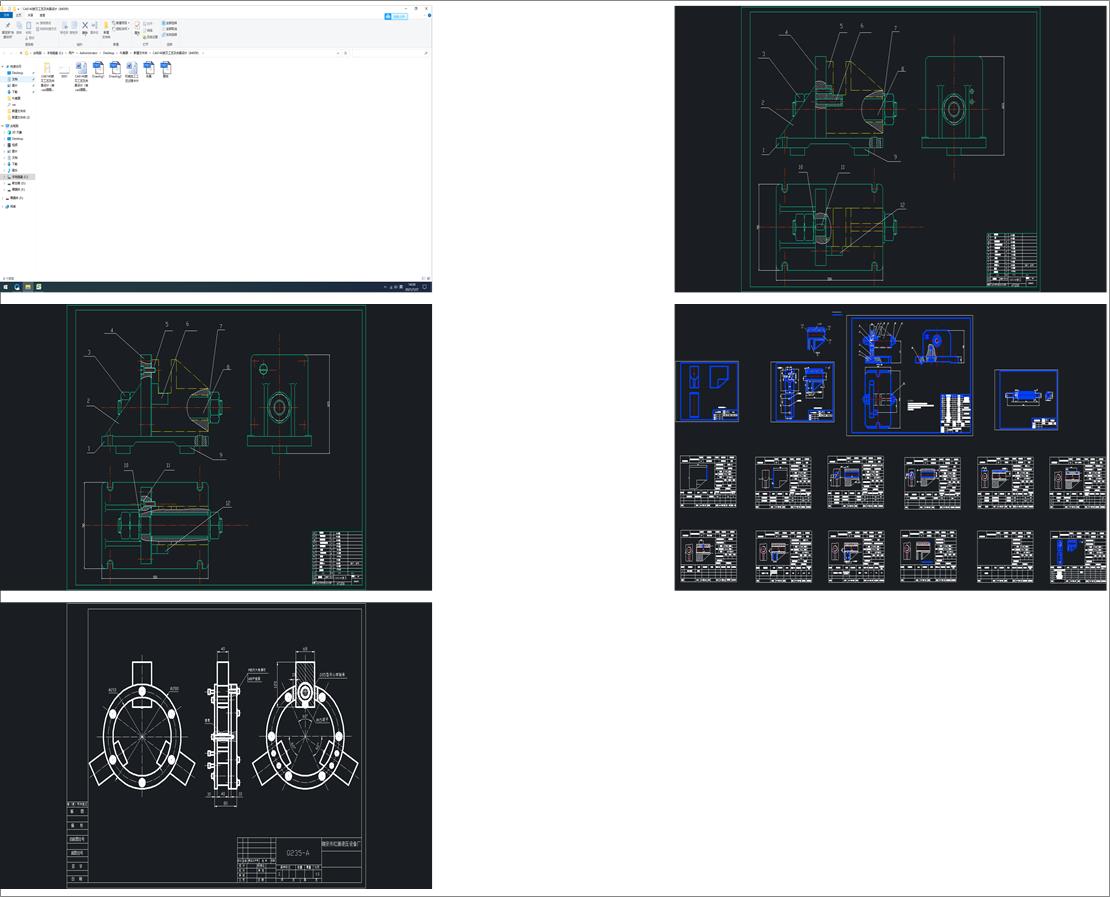Image resolution: width=1110 pixels, height=897 pixels.
Task: Switch to the View ribbon tab
Action: (42, 15)
